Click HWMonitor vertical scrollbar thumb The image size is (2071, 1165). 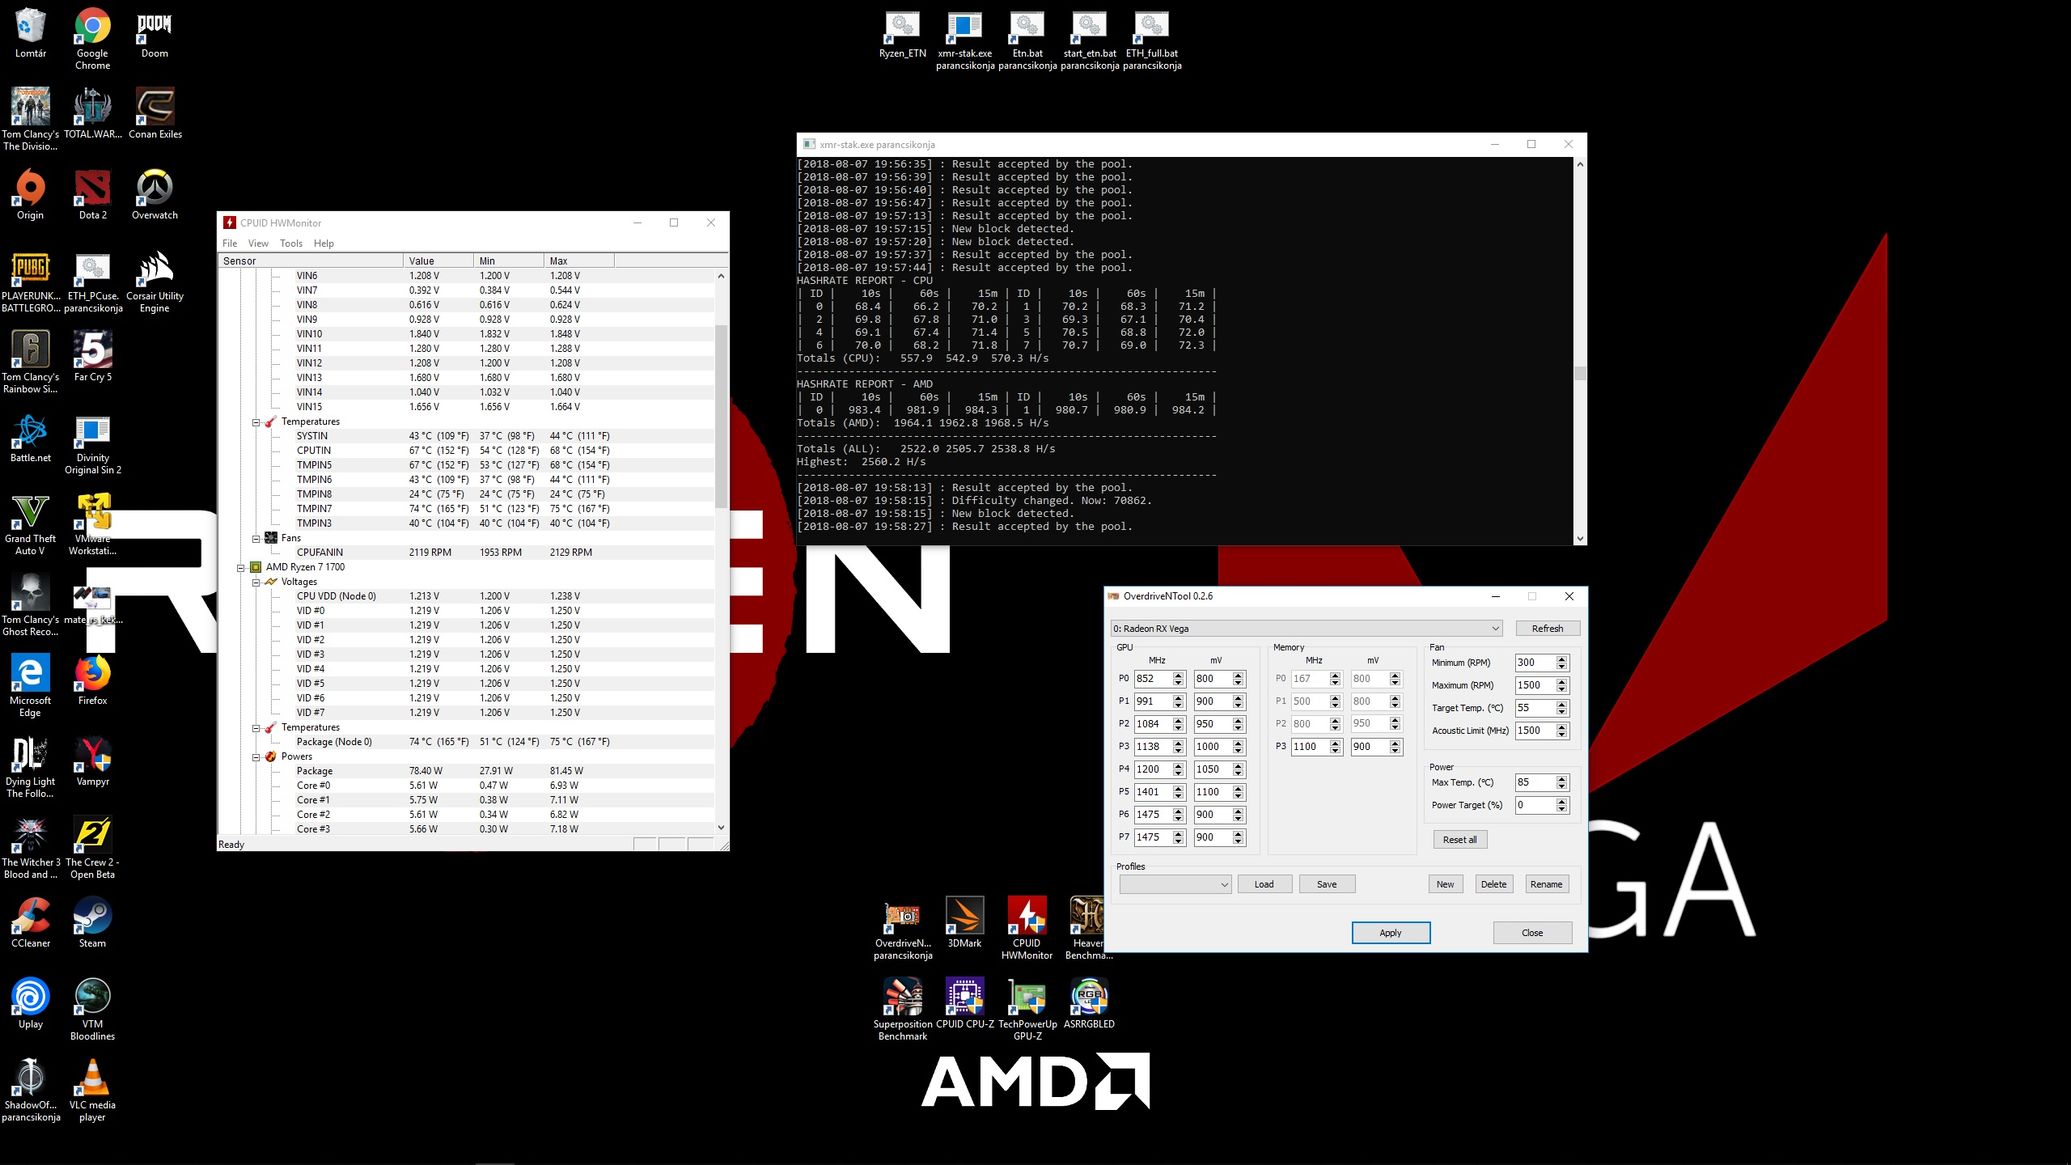click(721, 415)
